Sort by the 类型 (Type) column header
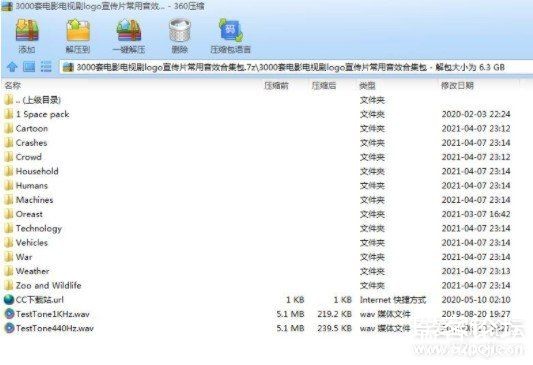The image size is (533, 365). point(367,85)
